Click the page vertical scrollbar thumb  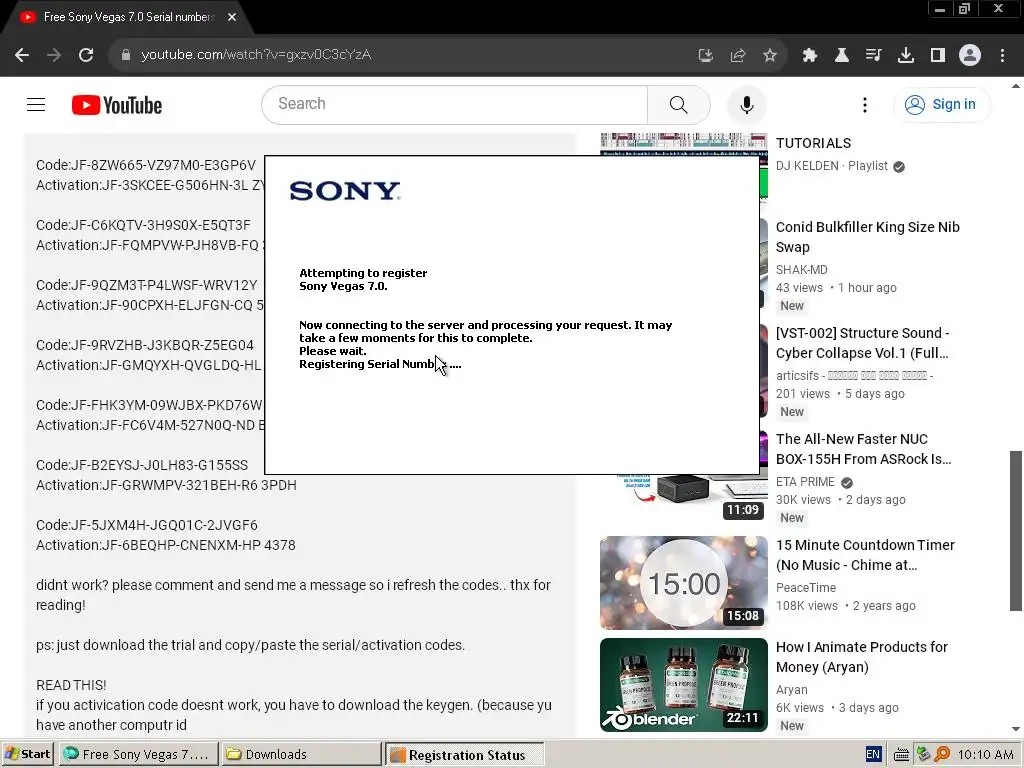coord(1016,530)
